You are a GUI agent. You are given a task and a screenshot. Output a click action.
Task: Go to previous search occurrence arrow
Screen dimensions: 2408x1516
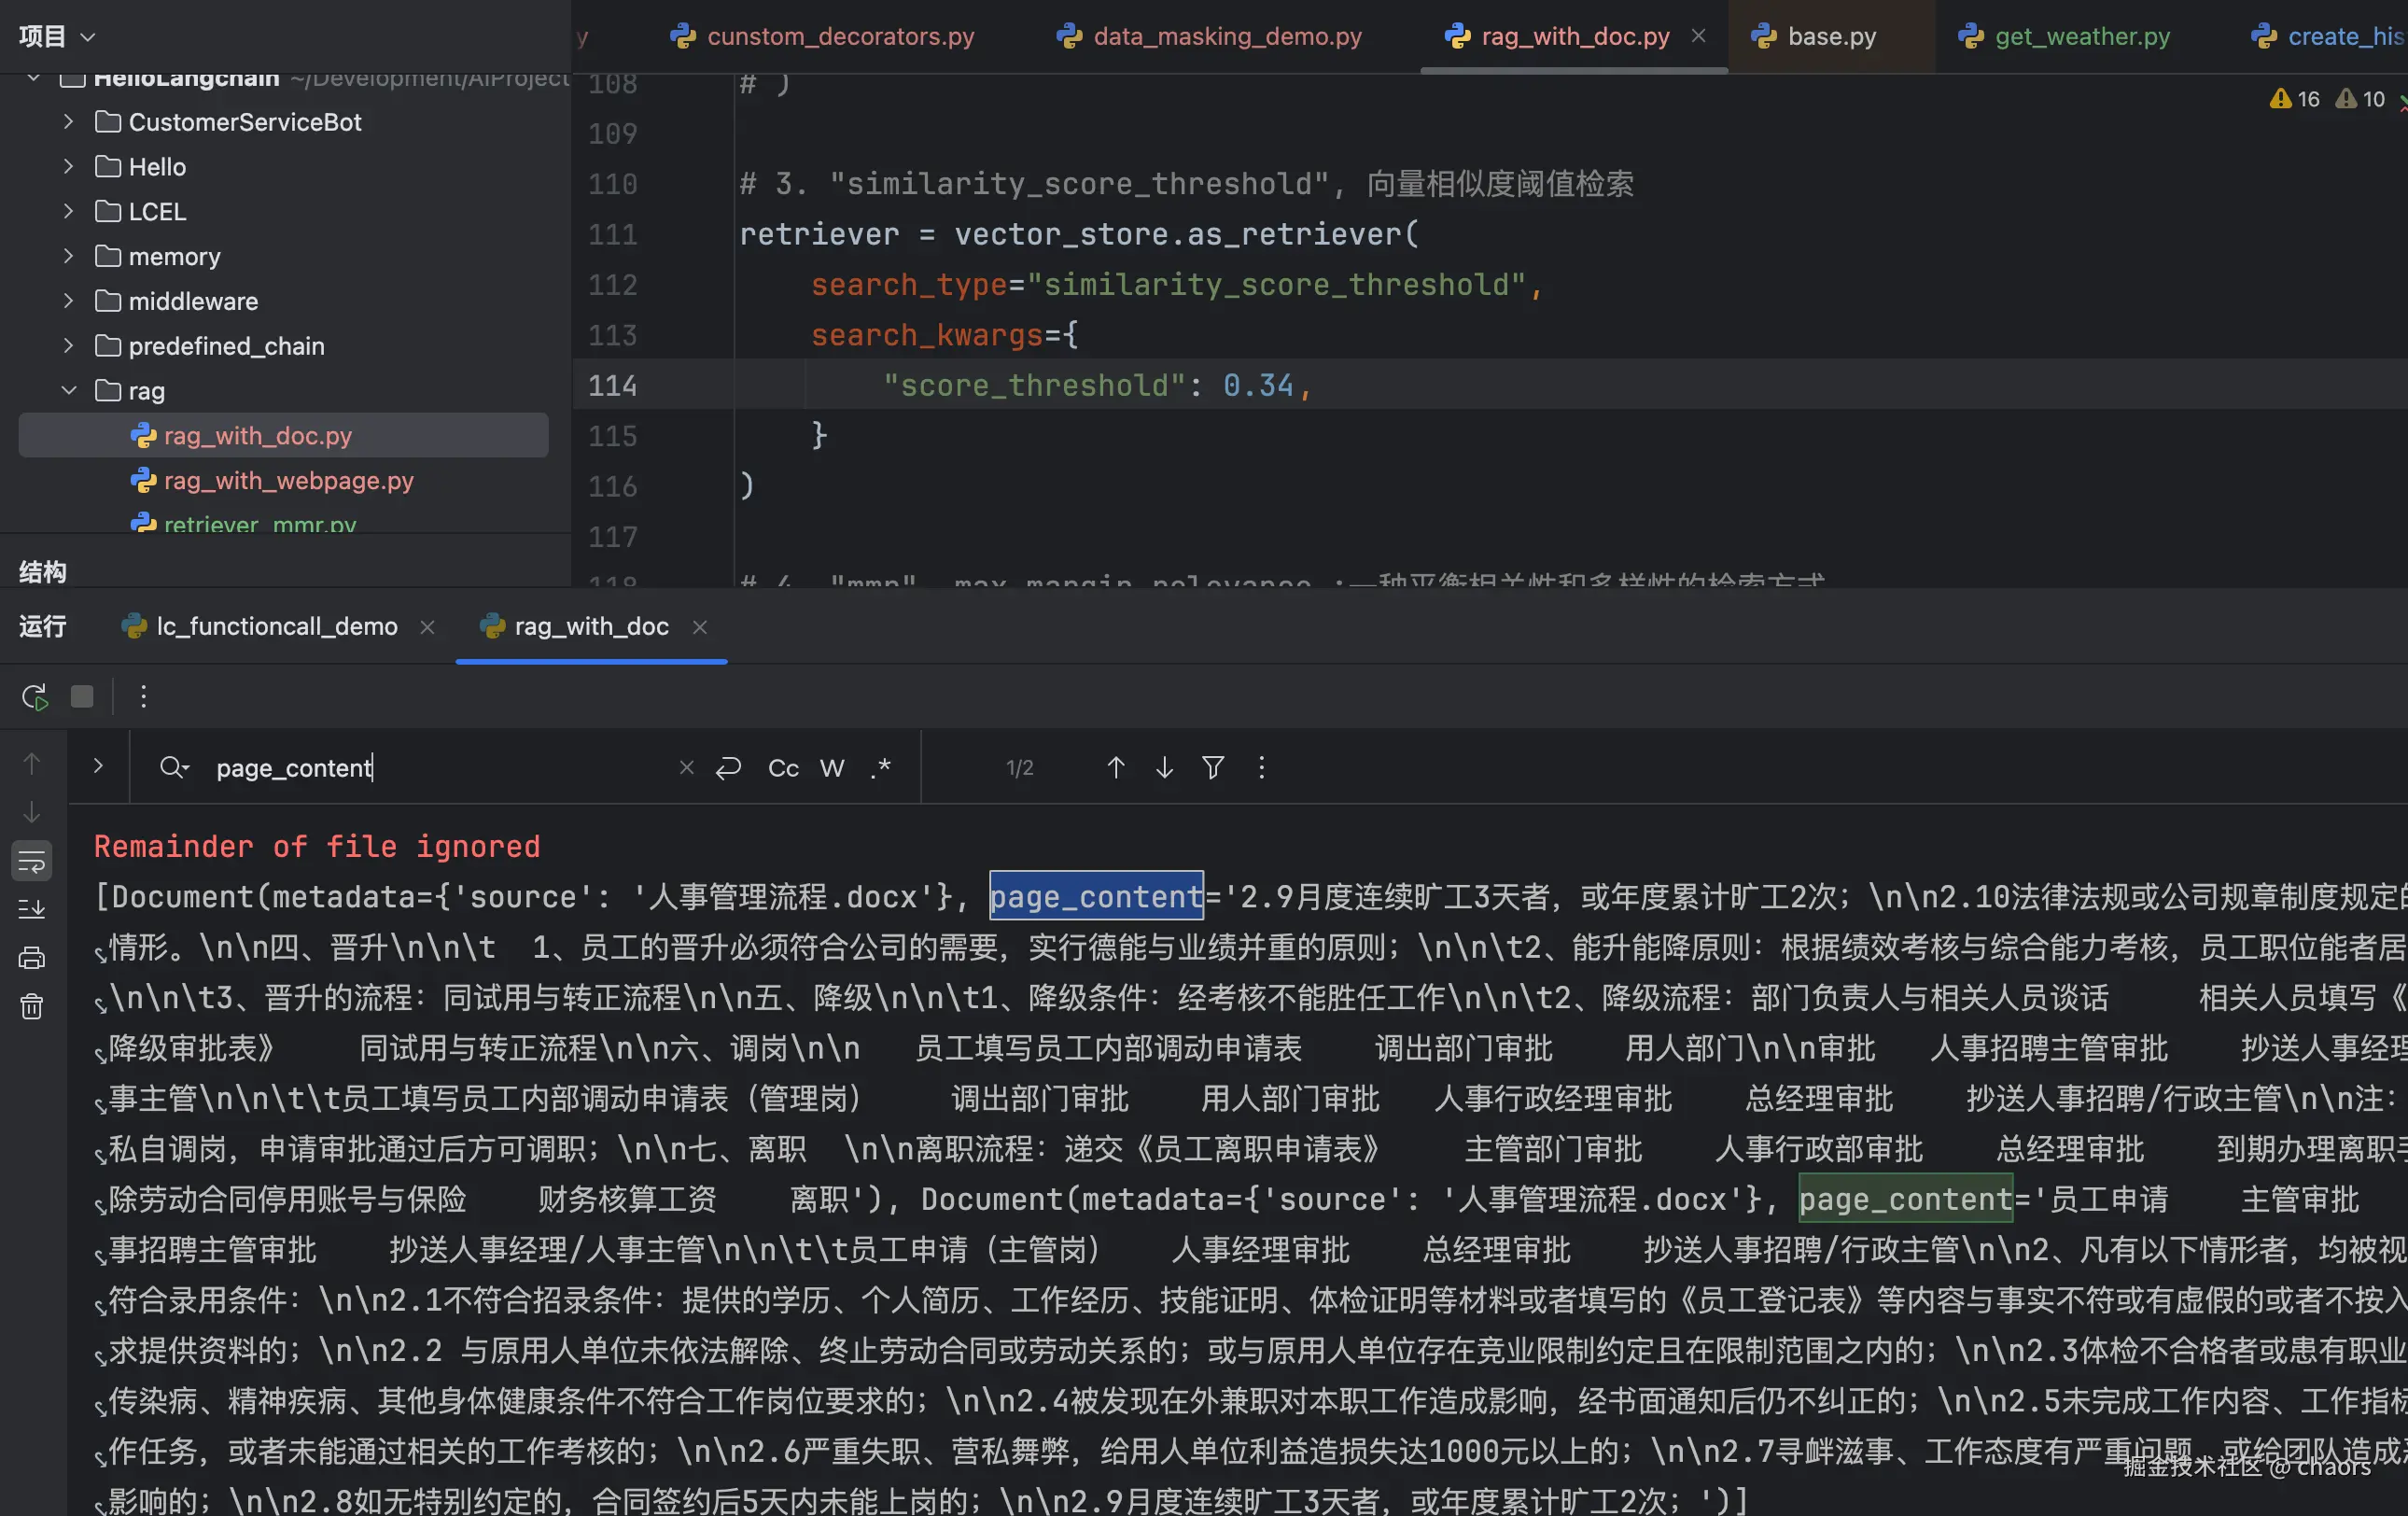pyautogui.click(x=1116, y=767)
